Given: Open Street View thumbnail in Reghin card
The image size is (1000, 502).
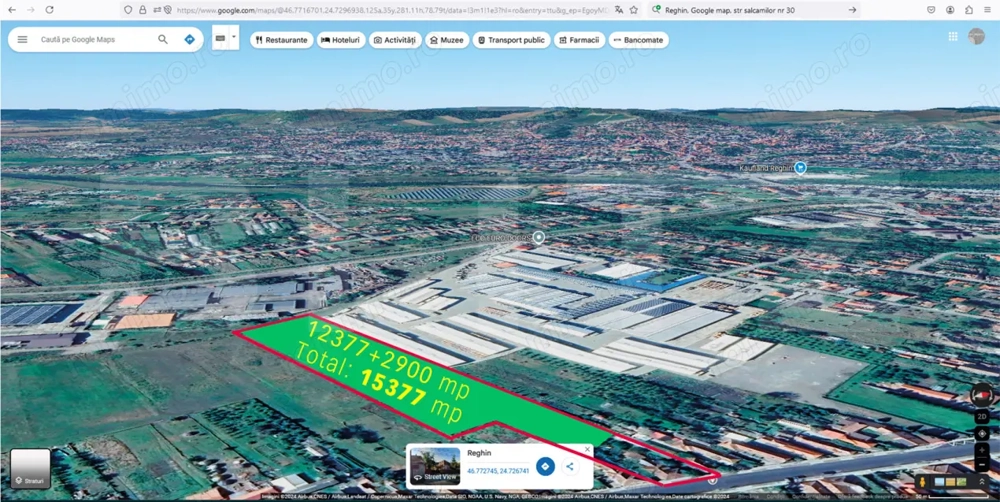Looking at the screenshot, I should tap(435, 464).
